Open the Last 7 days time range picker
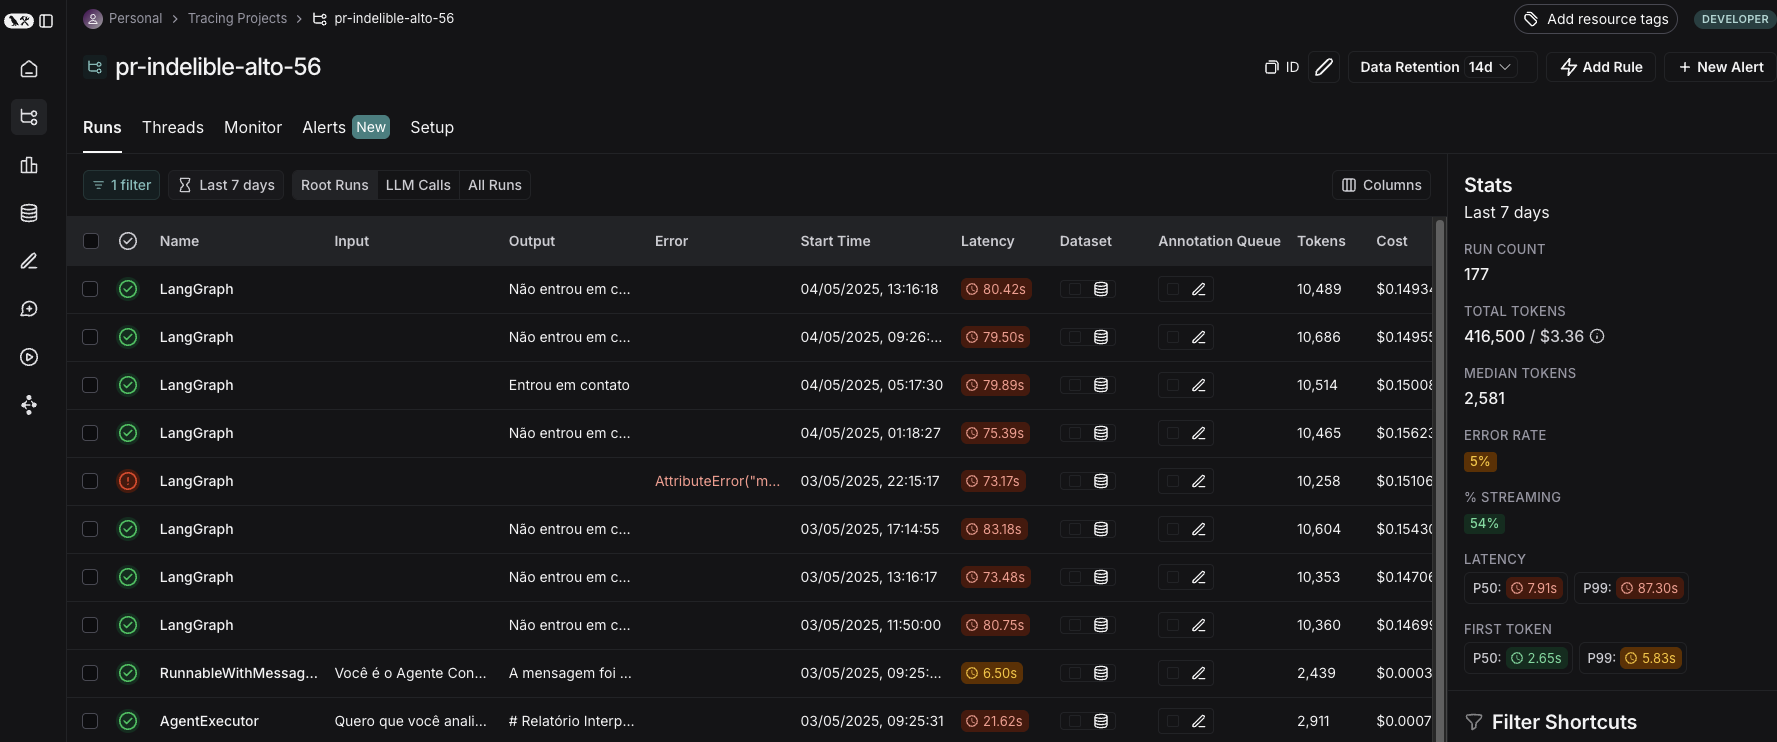Image resolution: width=1777 pixels, height=742 pixels. click(x=226, y=185)
